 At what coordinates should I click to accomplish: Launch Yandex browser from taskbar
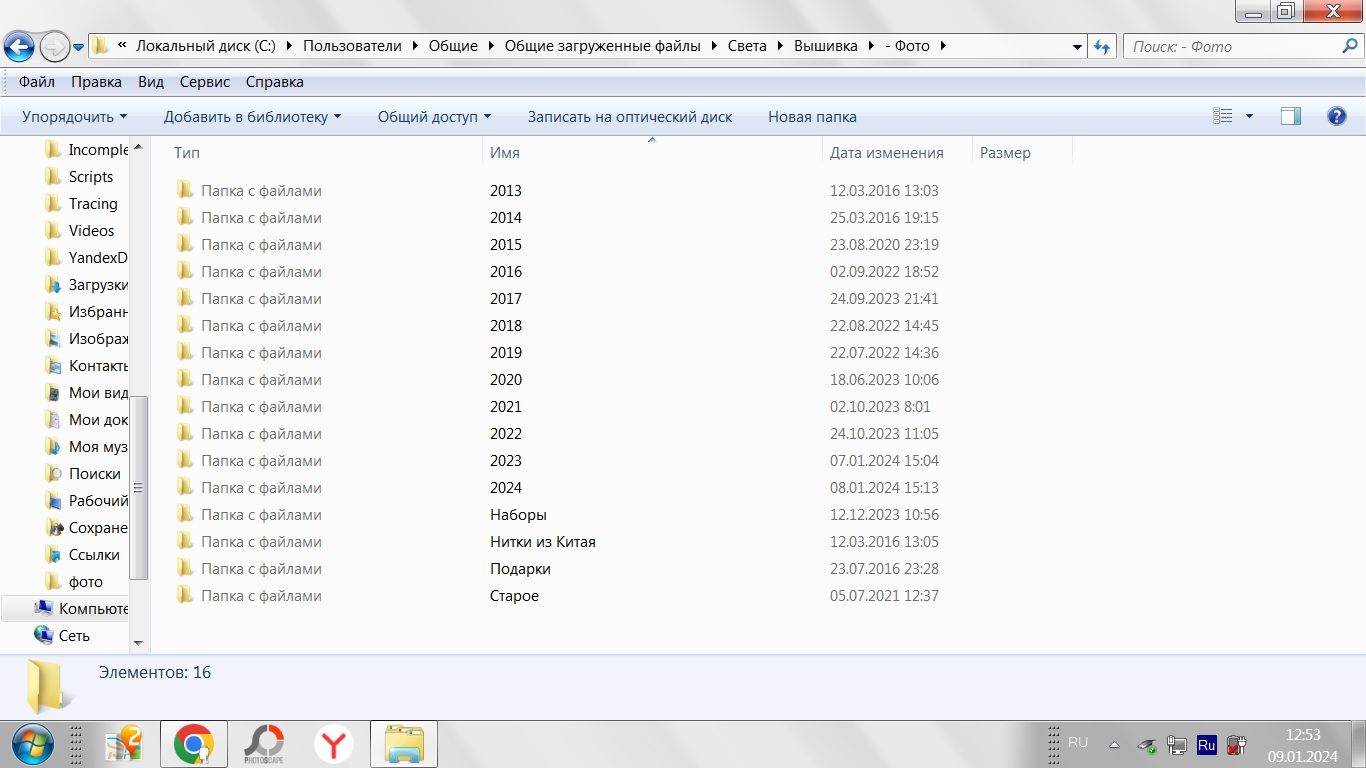click(x=334, y=745)
